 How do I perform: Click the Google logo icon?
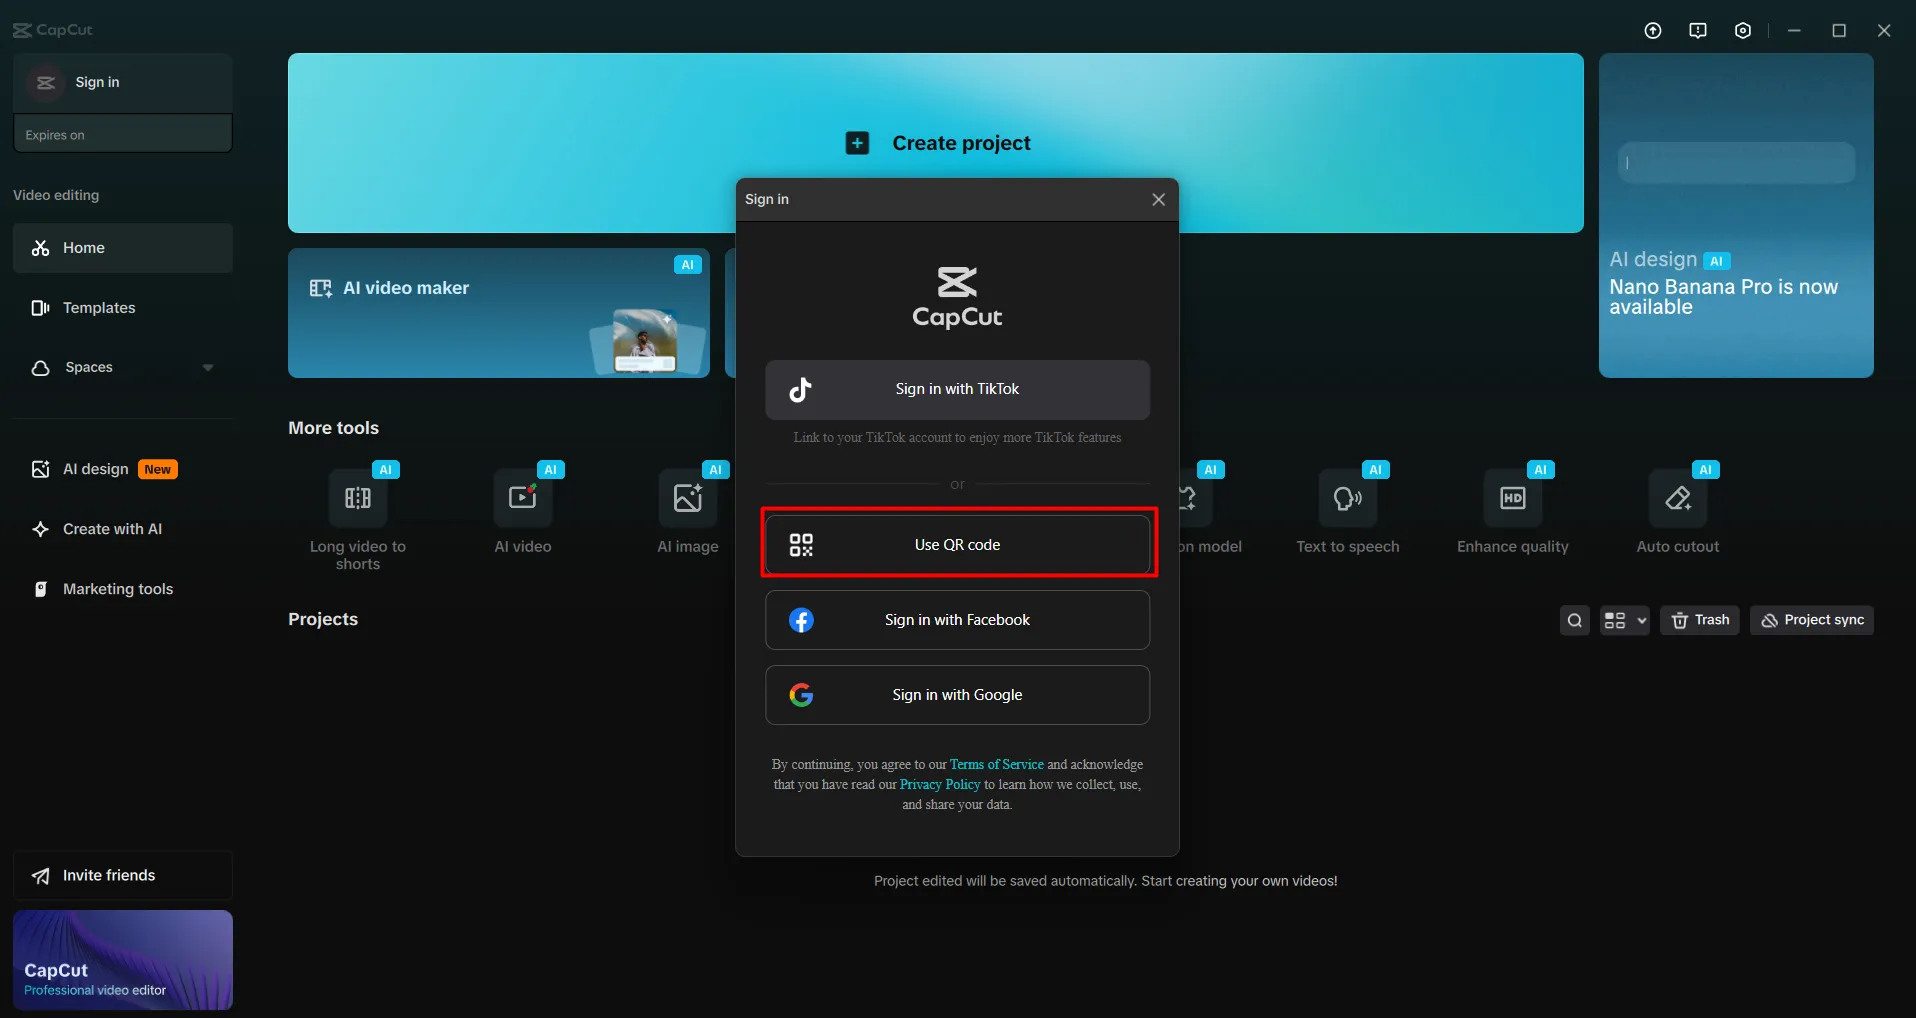coord(801,695)
